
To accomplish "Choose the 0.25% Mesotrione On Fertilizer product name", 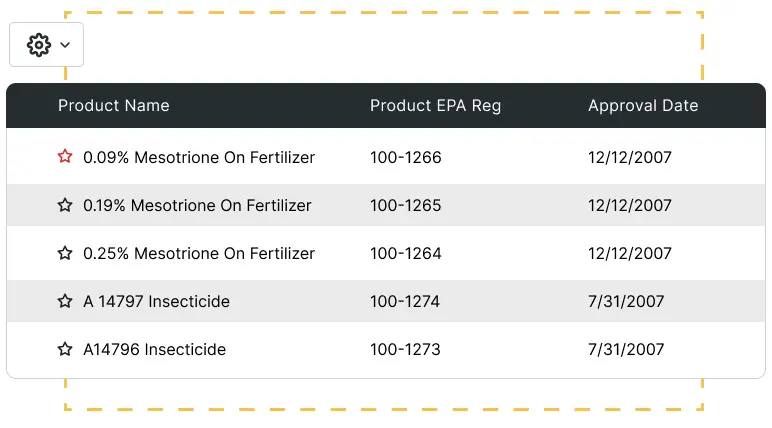I will pos(199,253).
